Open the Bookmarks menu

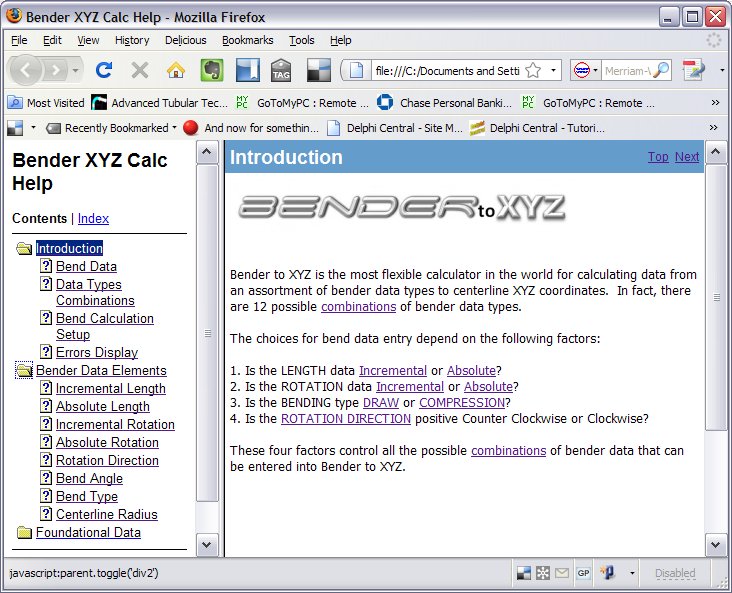pyautogui.click(x=249, y=40)
